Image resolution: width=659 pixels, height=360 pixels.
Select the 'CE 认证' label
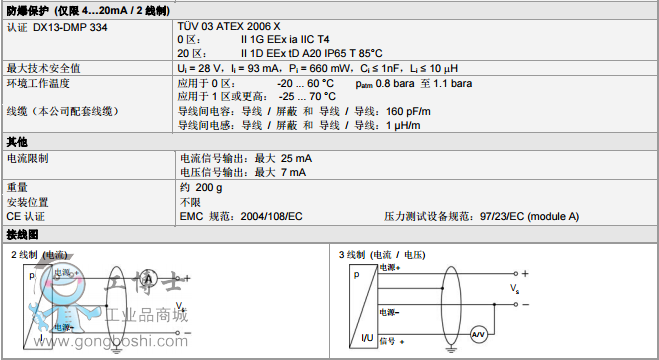click(x=25, y=217)
